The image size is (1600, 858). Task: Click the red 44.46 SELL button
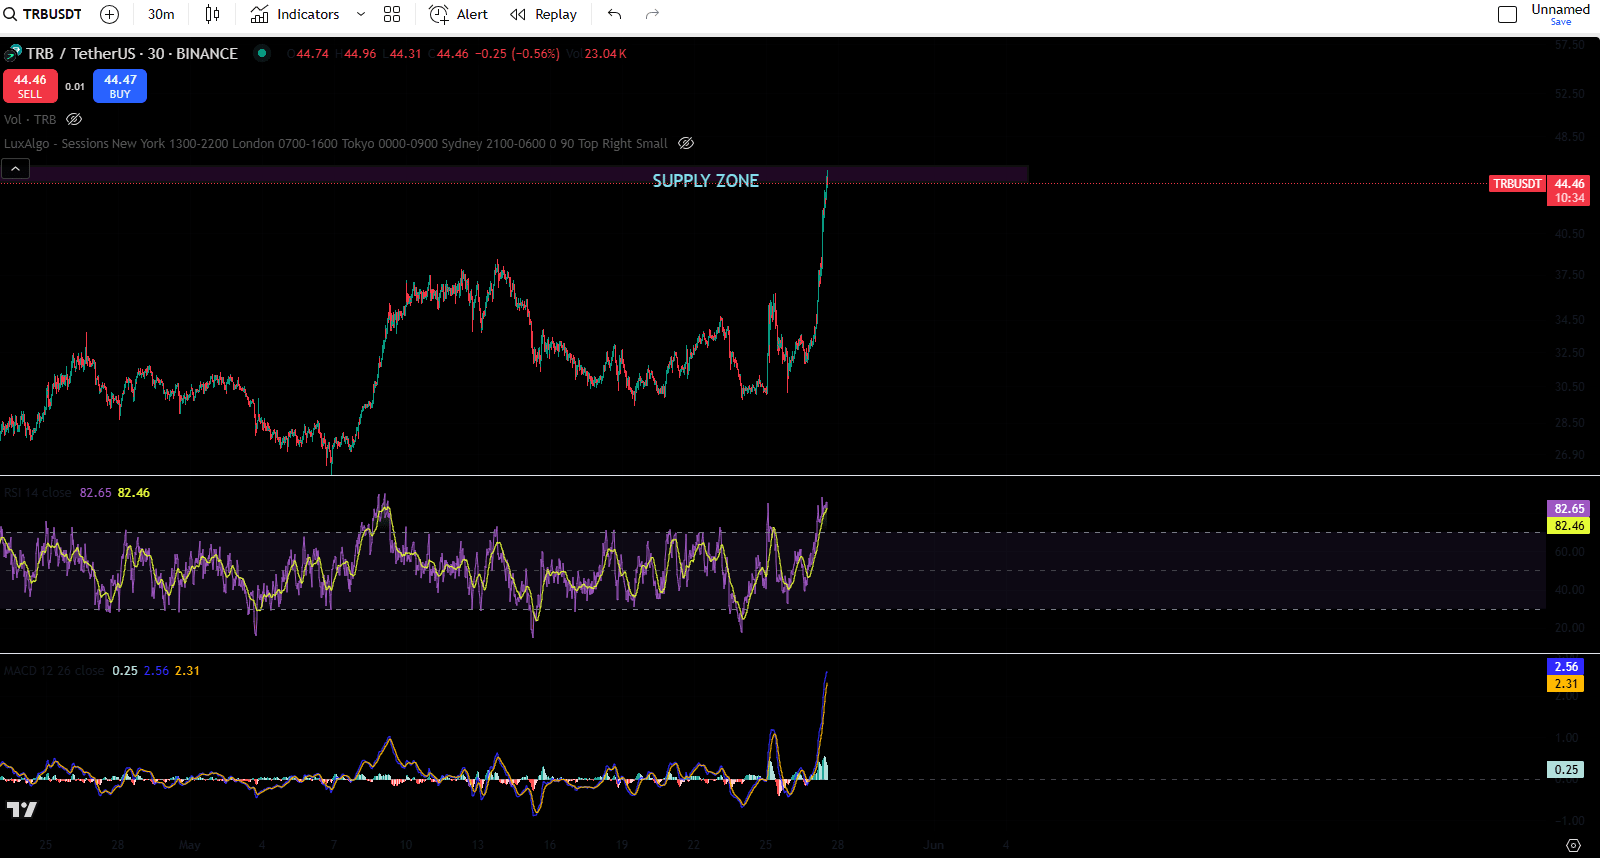coord(30,86)
